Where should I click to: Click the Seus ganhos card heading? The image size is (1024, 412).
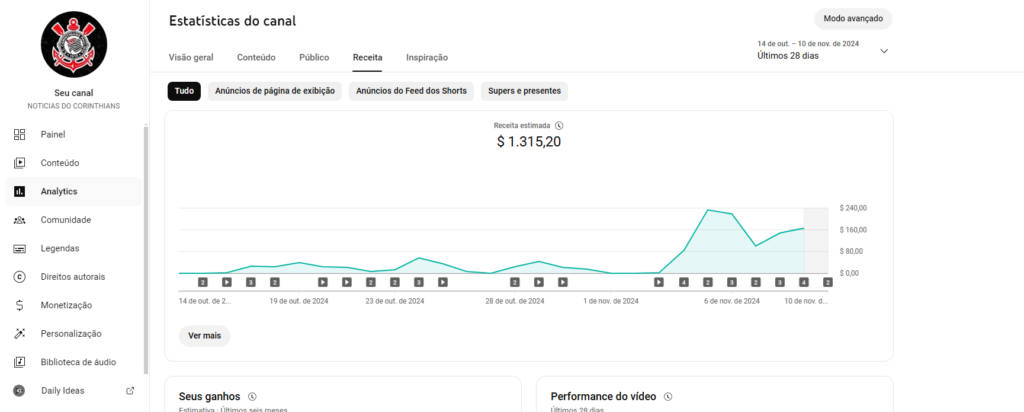(210, 396)
